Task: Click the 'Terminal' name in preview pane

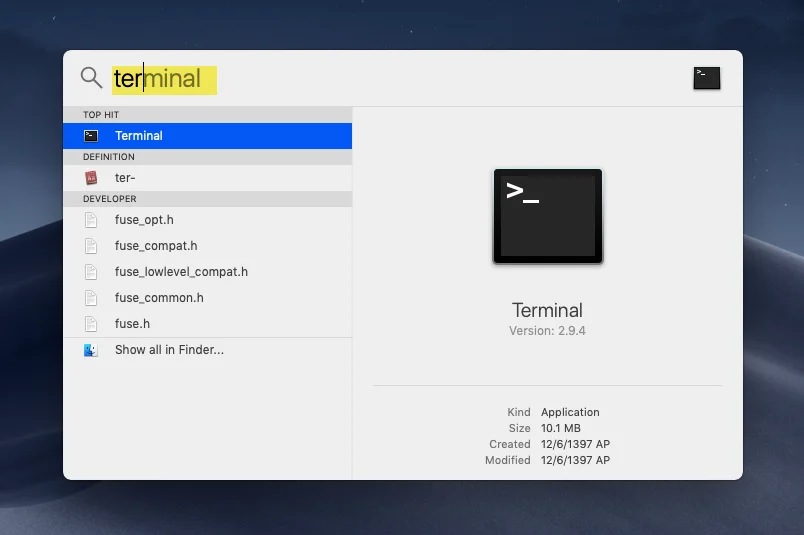Action: (x=547, y=310)
